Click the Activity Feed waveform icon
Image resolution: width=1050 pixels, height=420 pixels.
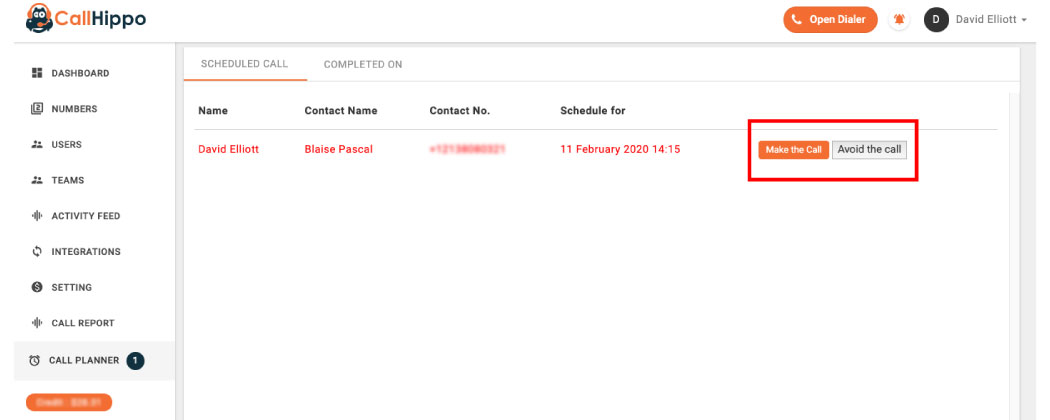pos(37,216)
